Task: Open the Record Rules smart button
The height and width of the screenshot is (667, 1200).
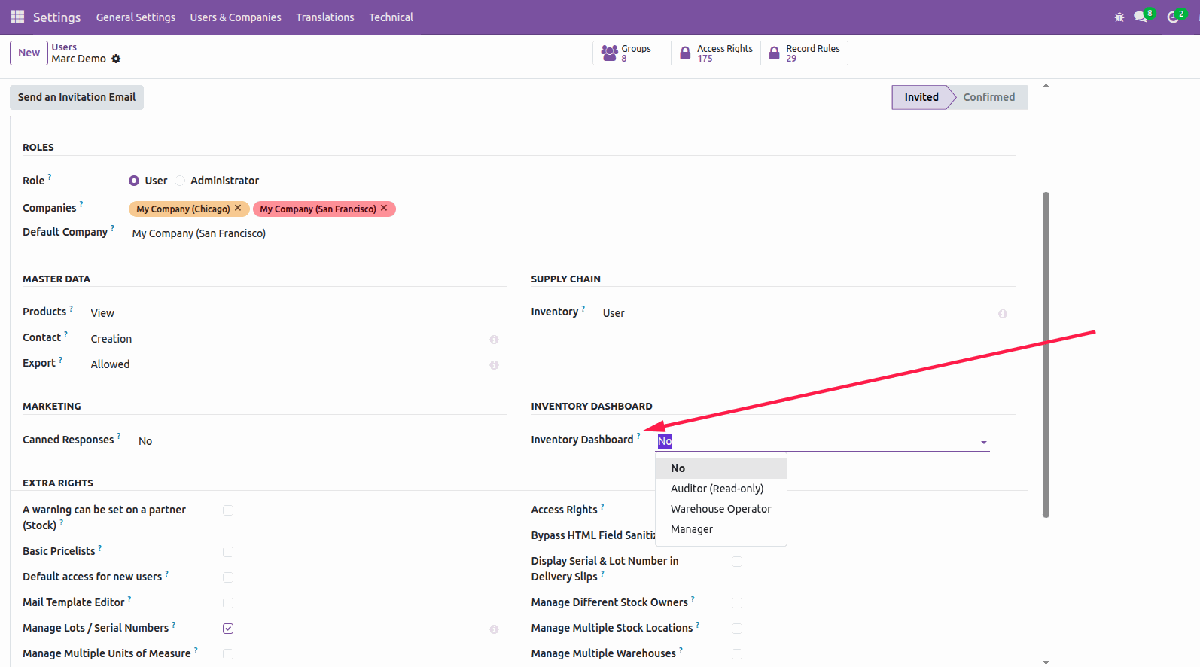Action: tap(804, 53)
